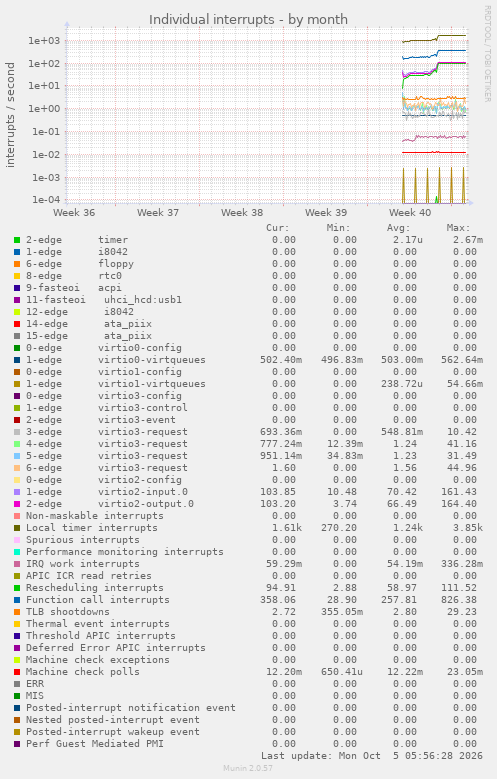Screen dimensions: 497x779
Task: Click the 1.61k current value for Local timer
Action: (287, 528)
